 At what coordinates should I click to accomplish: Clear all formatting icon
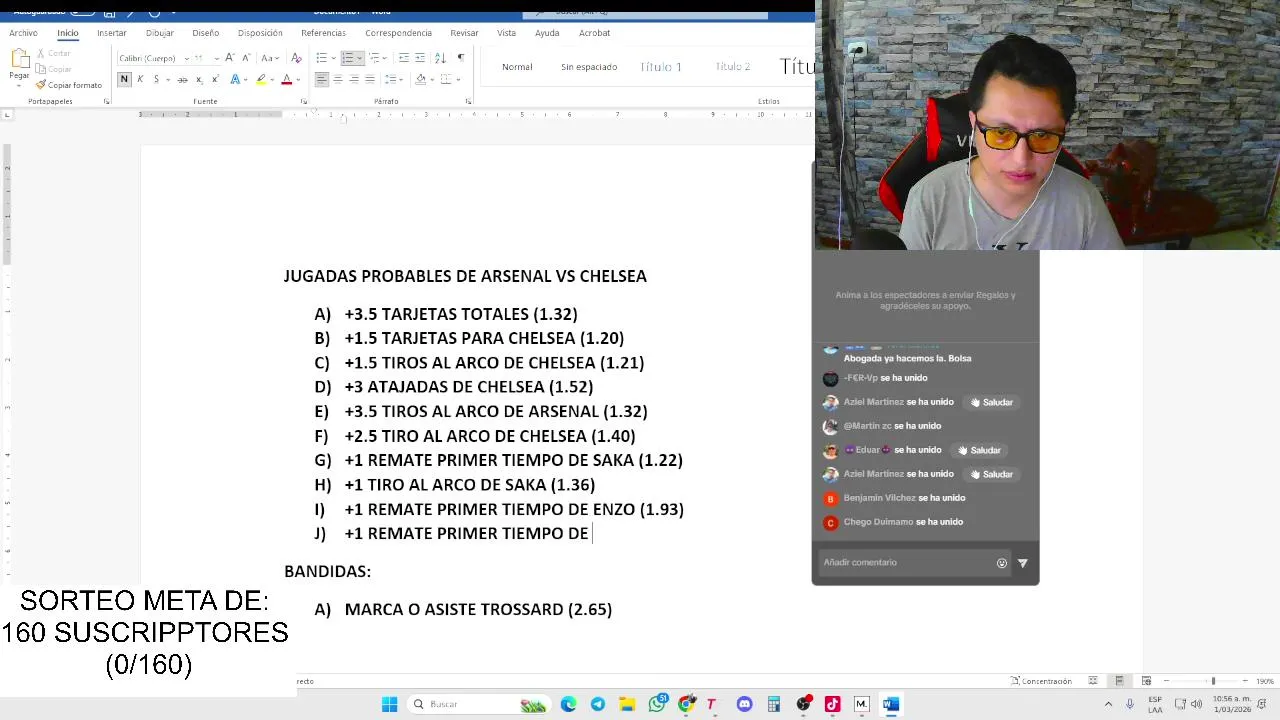tap(296, 58)
